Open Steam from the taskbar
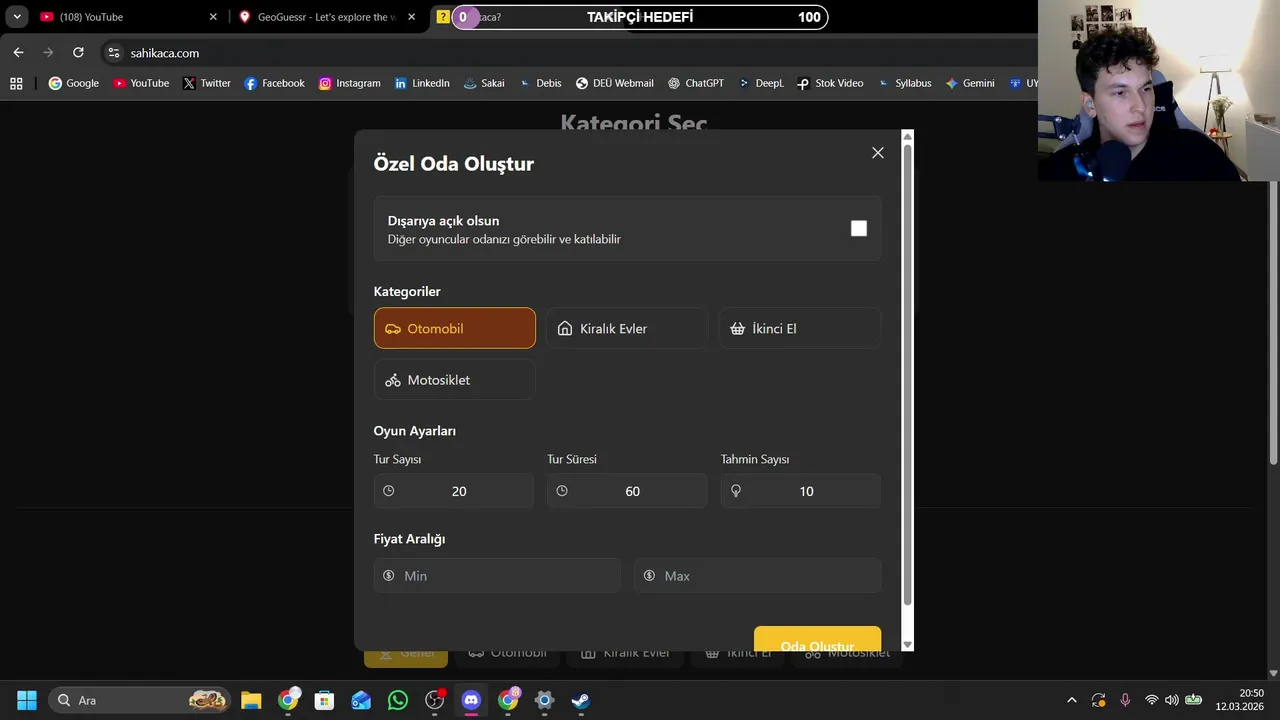Screen dimensions: 1280x720 pos(581,700)
